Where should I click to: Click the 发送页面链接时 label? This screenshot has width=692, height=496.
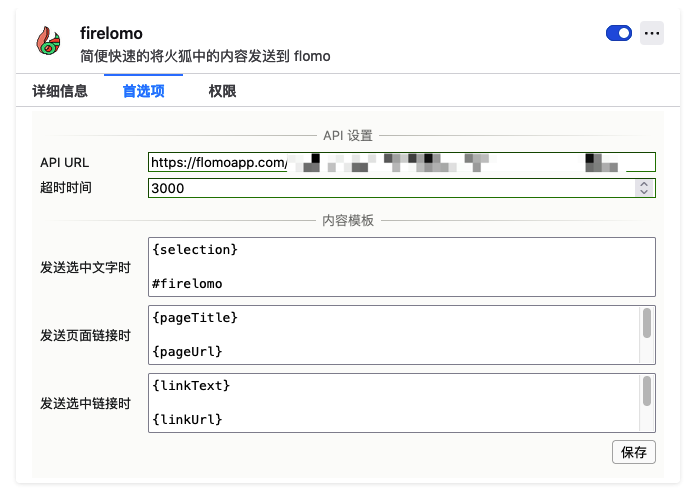pyautogui.click(x=86, y=335)
